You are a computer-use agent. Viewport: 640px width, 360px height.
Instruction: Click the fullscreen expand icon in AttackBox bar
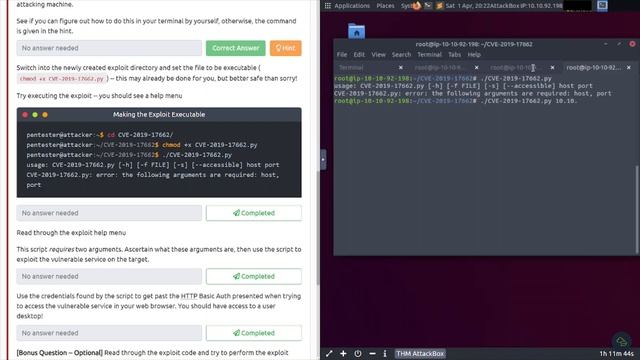tap(329, 353)
